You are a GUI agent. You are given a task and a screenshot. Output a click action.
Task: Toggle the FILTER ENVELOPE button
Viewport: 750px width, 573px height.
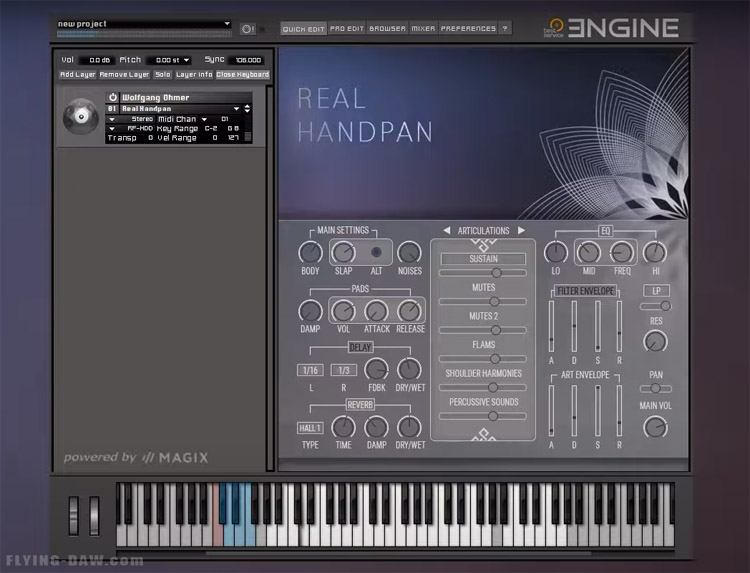pyautogui.click(x=585, y=291)
